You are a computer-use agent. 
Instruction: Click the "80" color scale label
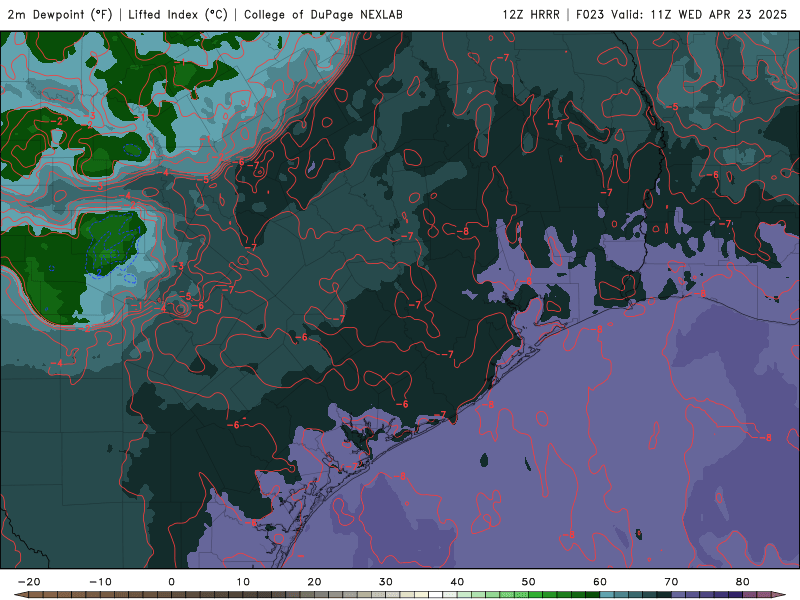pos(742,582)
